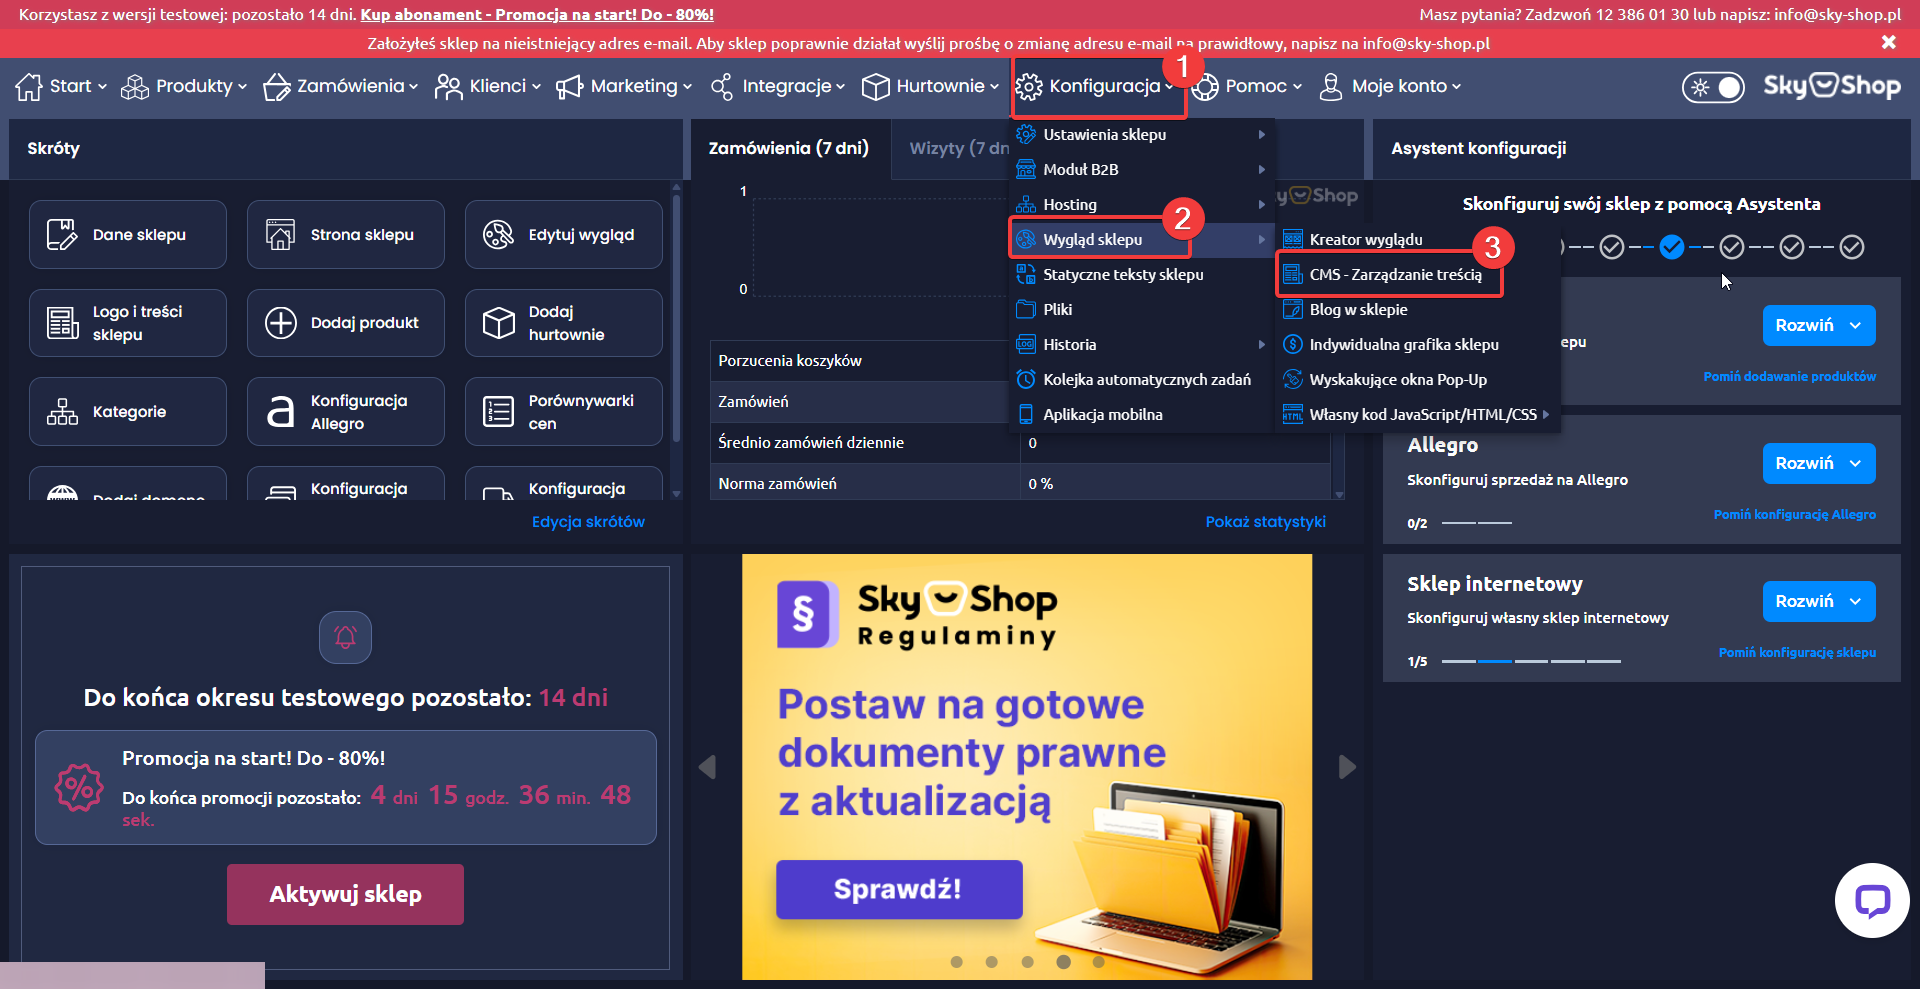Open Hosting submenu entry

[x=1141, y=204]
